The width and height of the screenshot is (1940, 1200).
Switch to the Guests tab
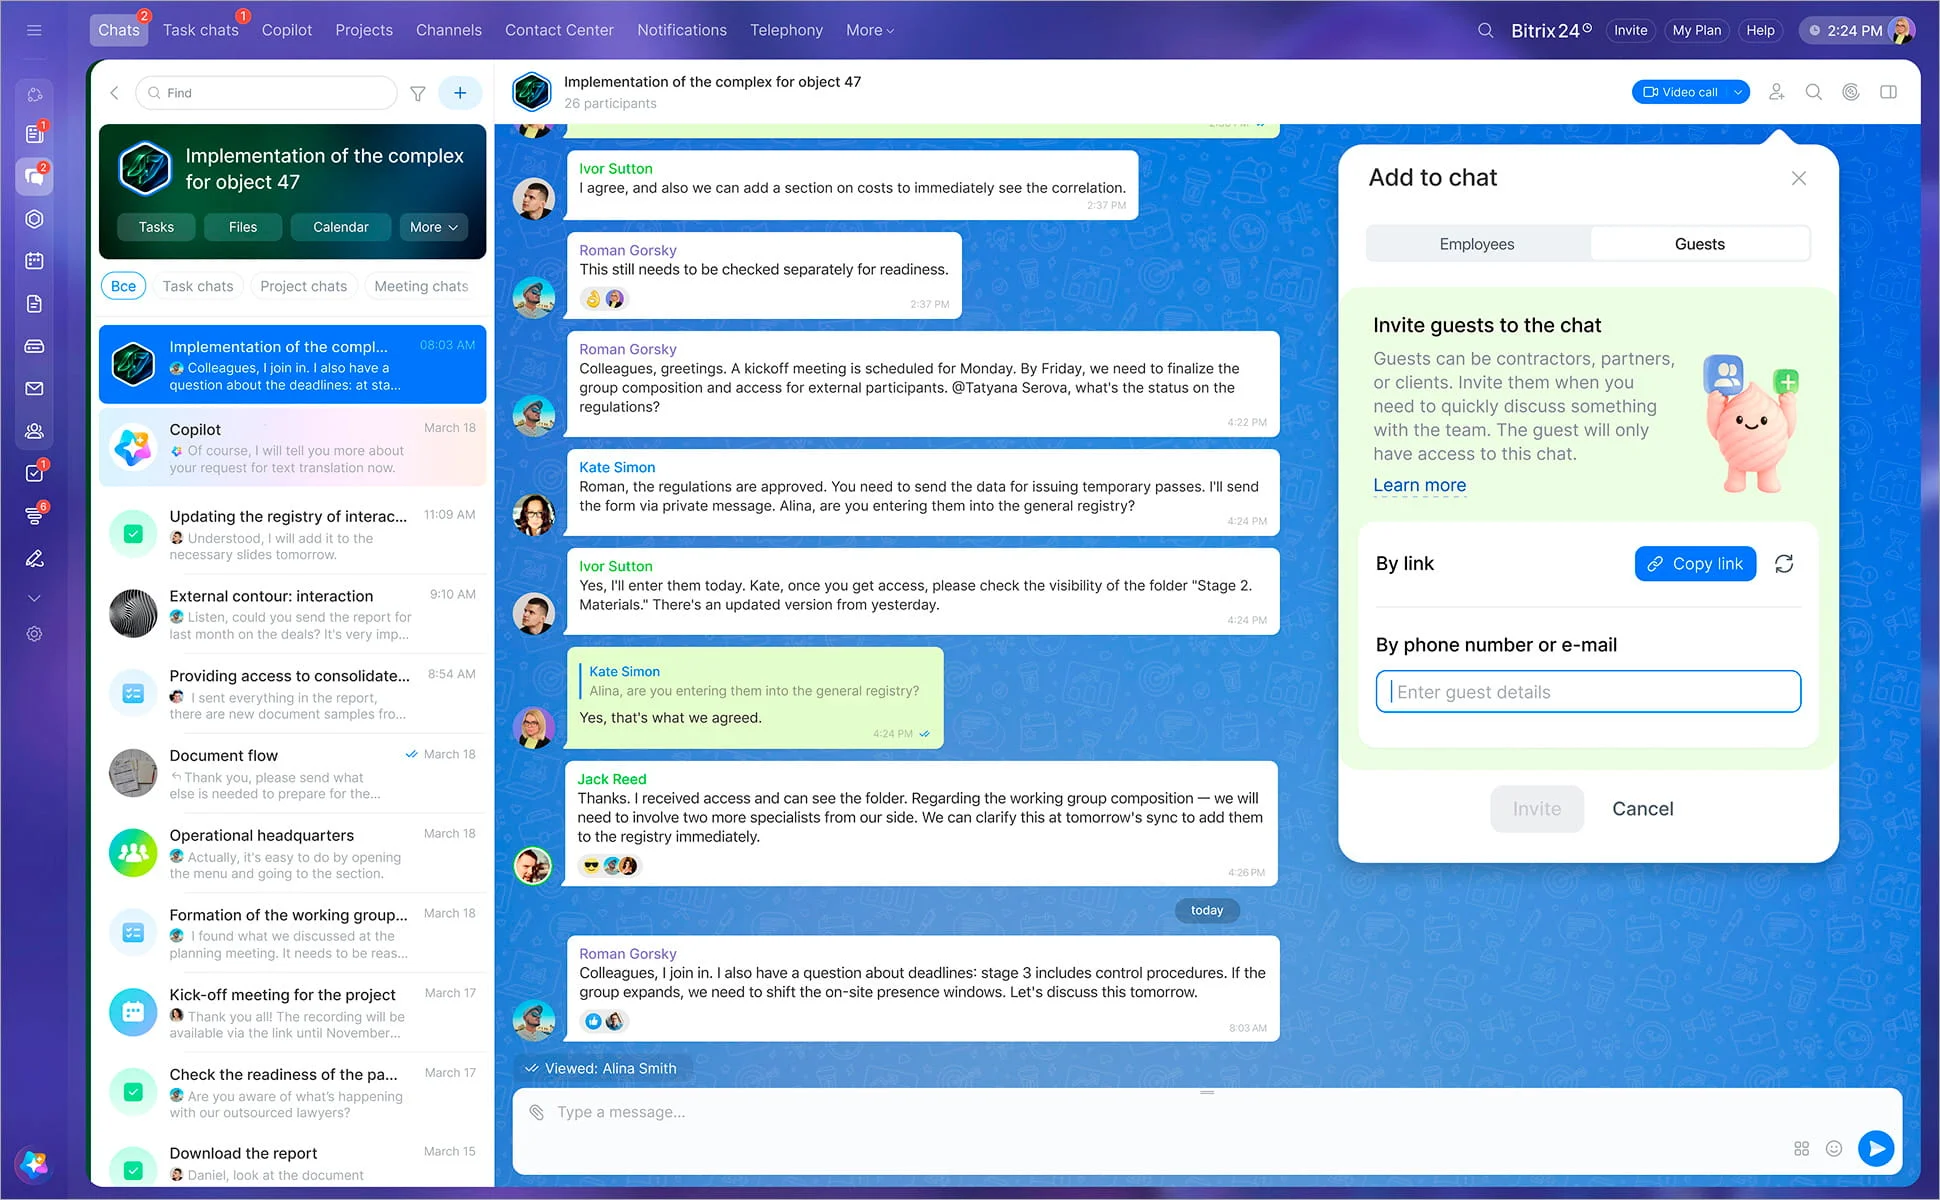click(1699, 244)
